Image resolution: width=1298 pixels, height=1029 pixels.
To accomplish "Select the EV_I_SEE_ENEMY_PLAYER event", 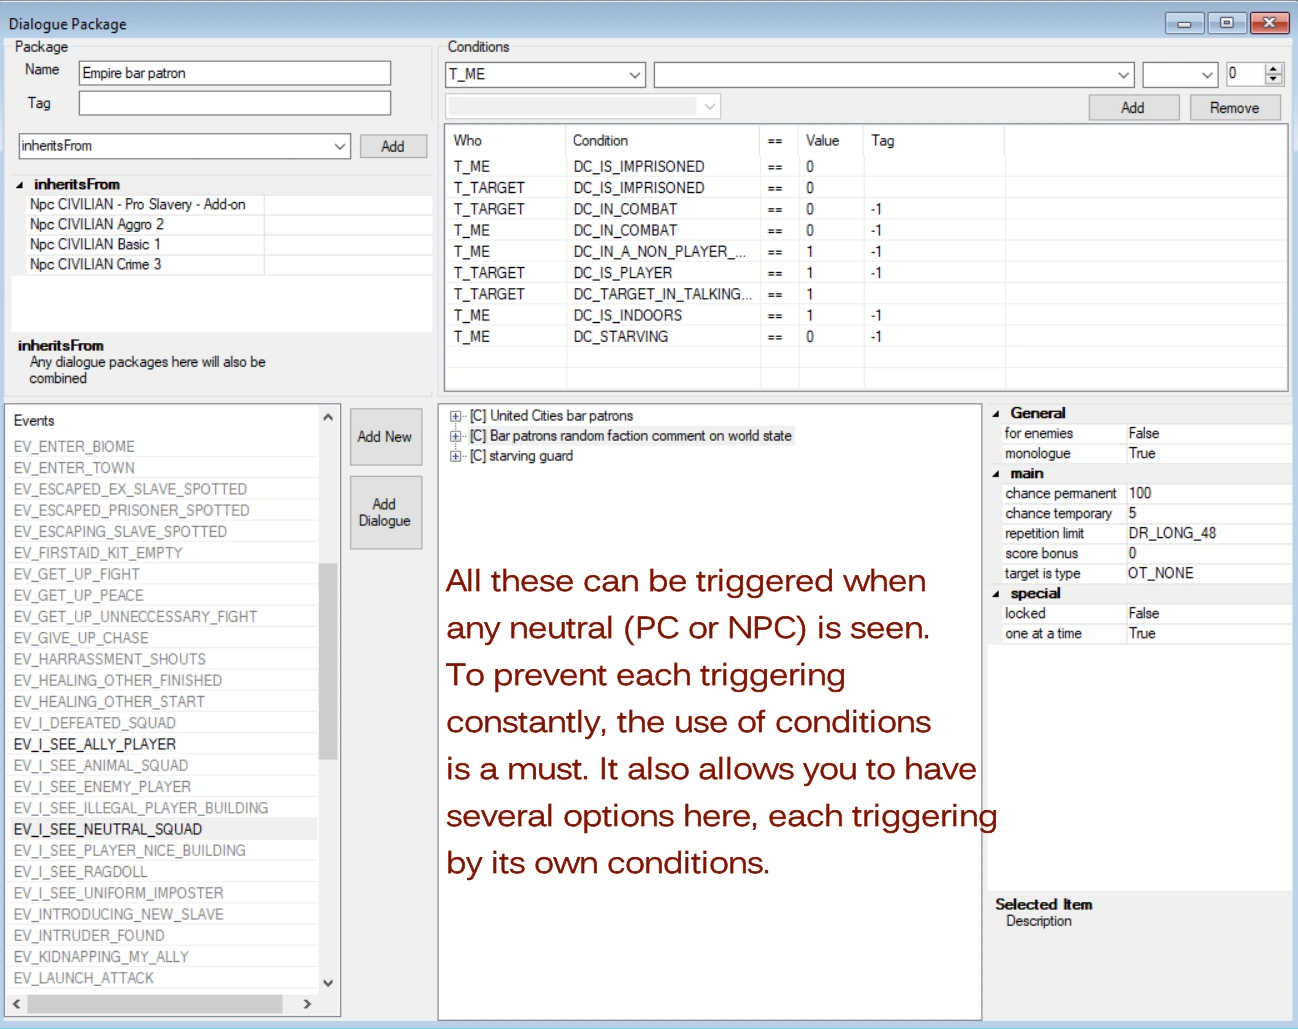I will [x=164, y=787].
